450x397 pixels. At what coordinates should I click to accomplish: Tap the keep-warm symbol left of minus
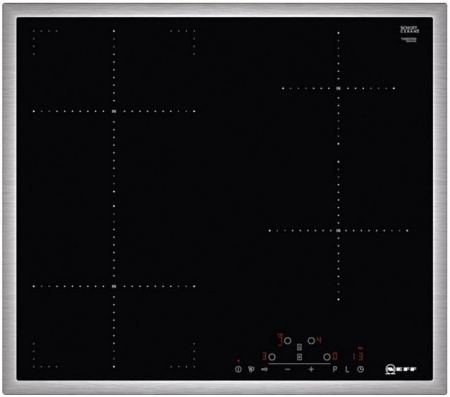(x=264, y=369)
